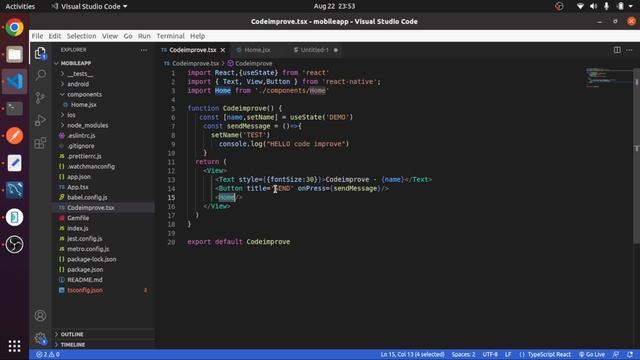The width and height of the screenshot is (640, 360).
Task: Open the Terminal menu
Action: (x=170, y=36)
